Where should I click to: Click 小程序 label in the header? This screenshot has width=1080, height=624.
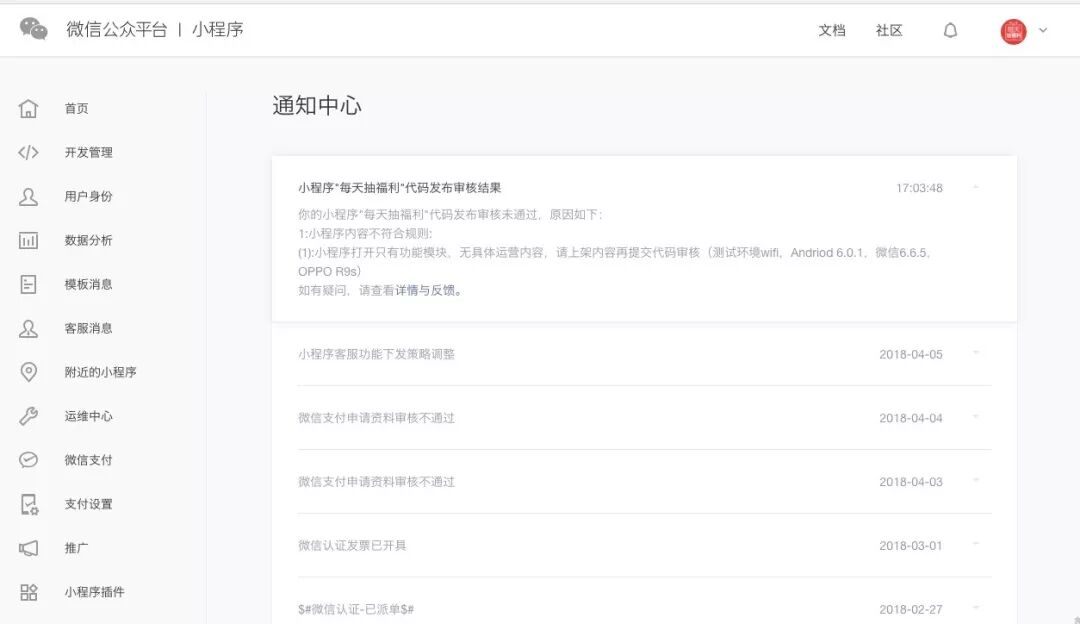point(218,29)
